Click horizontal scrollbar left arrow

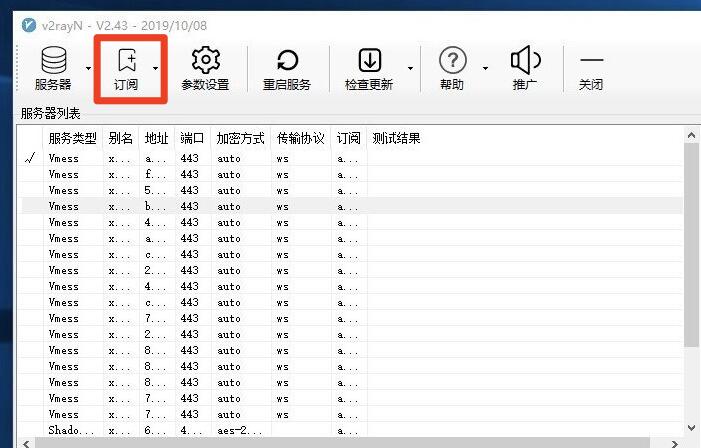tap(26, 444)
